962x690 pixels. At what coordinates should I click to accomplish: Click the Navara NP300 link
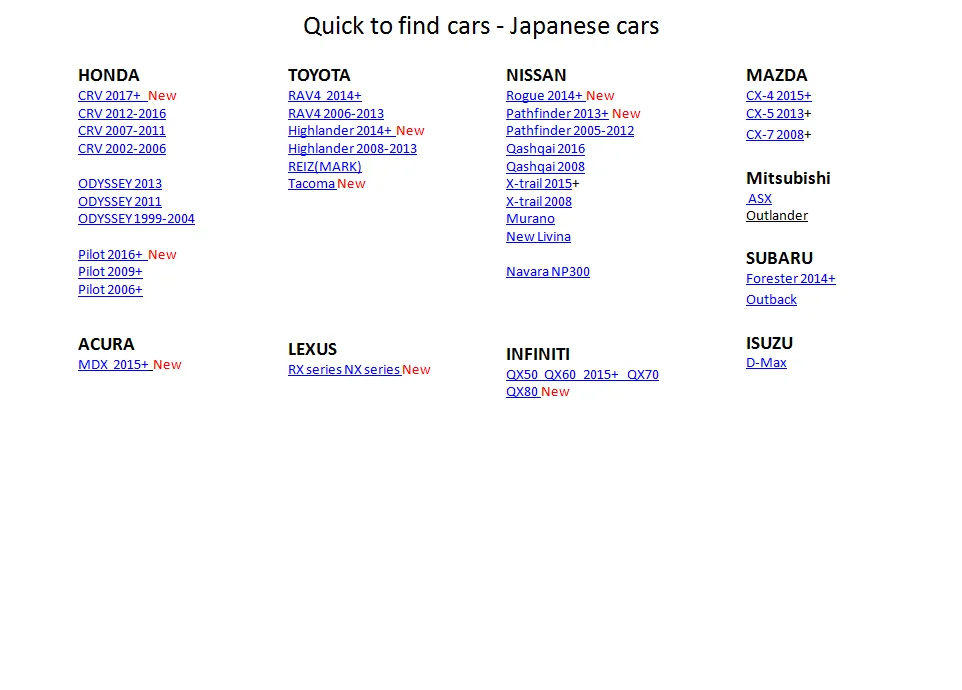pyautogui.click(x=547, y=272)
